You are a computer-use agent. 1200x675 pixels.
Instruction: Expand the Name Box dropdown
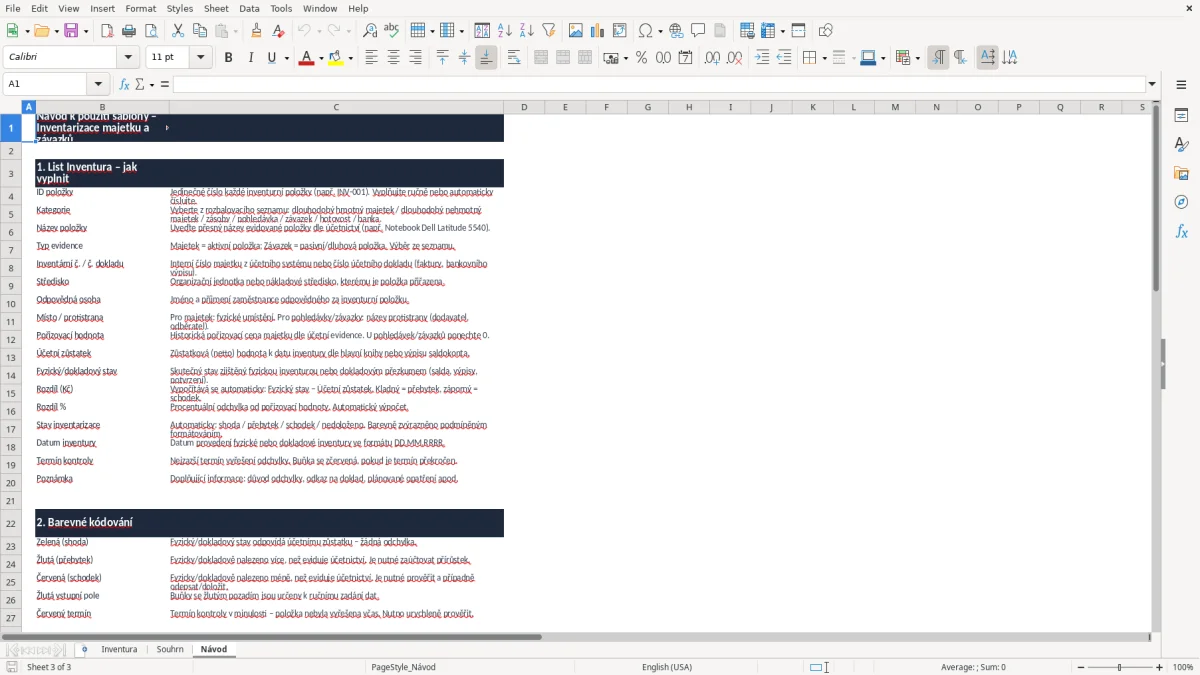pyautogui.click(x=98, y=84)
